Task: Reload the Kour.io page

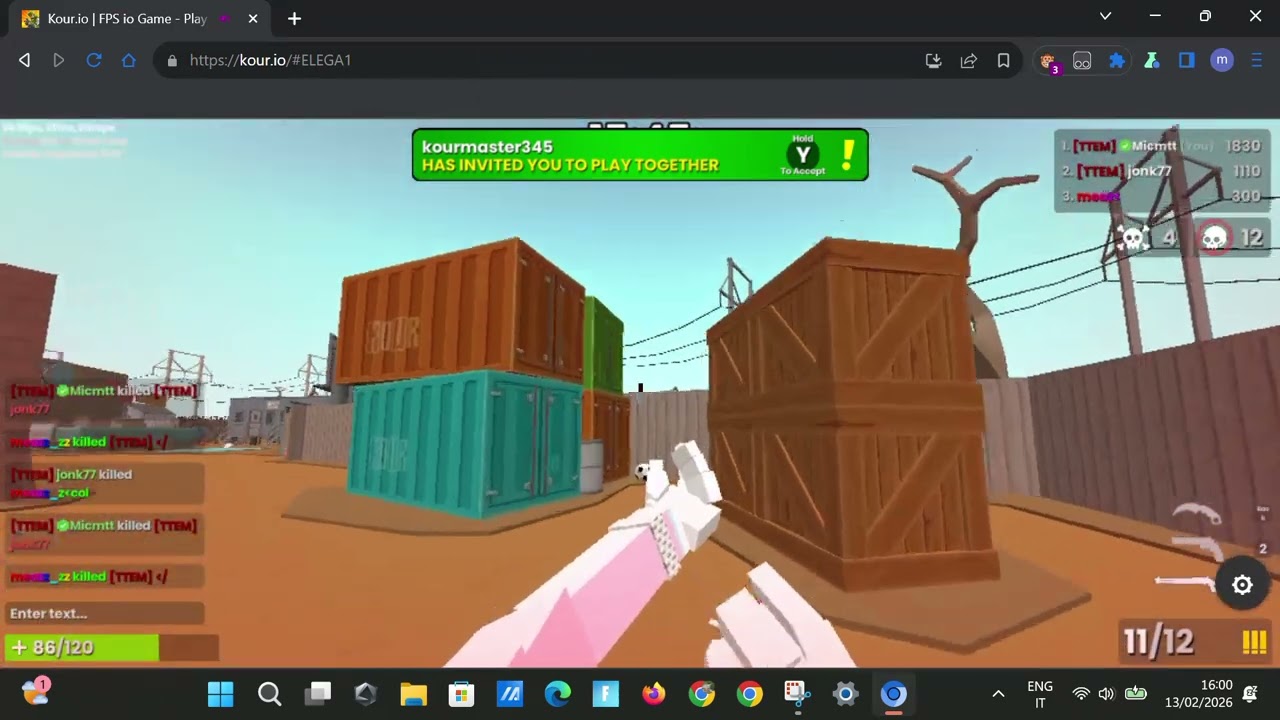Action: [93, 60]
